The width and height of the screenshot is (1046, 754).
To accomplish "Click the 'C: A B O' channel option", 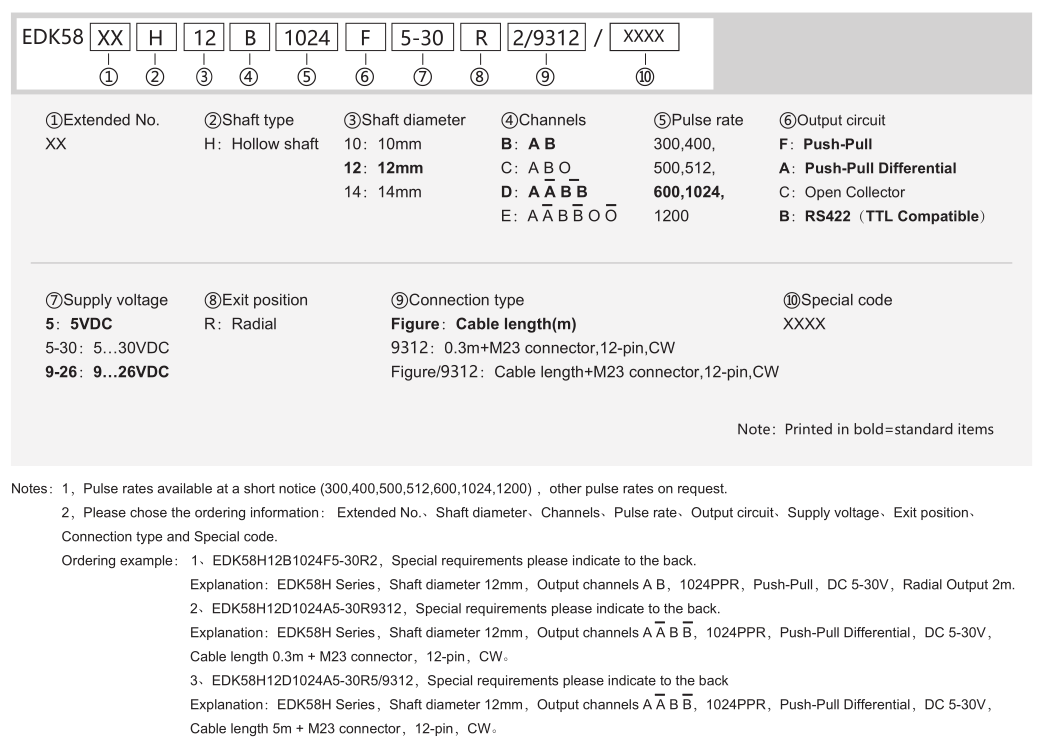I will click(x=536, y=168).
